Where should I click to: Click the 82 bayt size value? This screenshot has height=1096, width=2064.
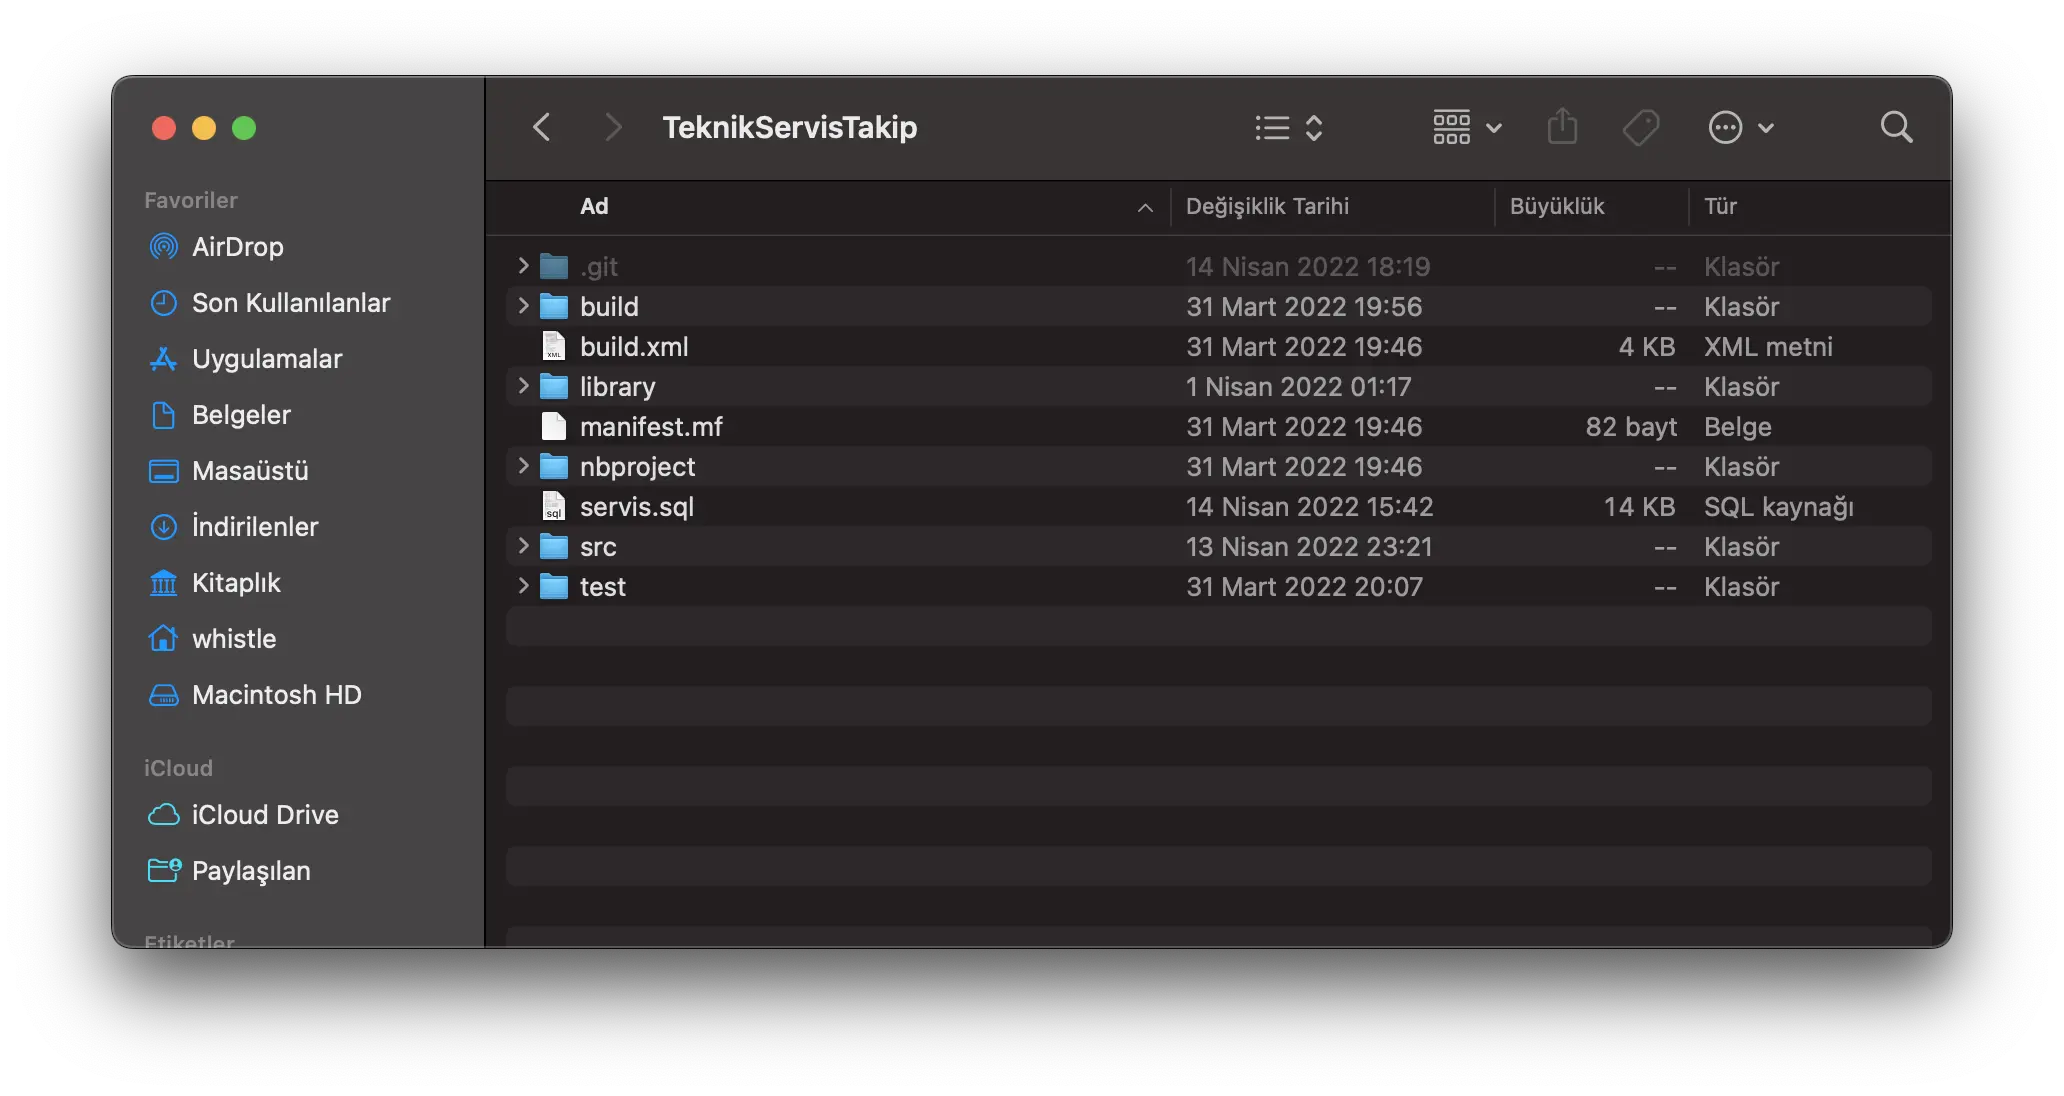pos(1631,427)
